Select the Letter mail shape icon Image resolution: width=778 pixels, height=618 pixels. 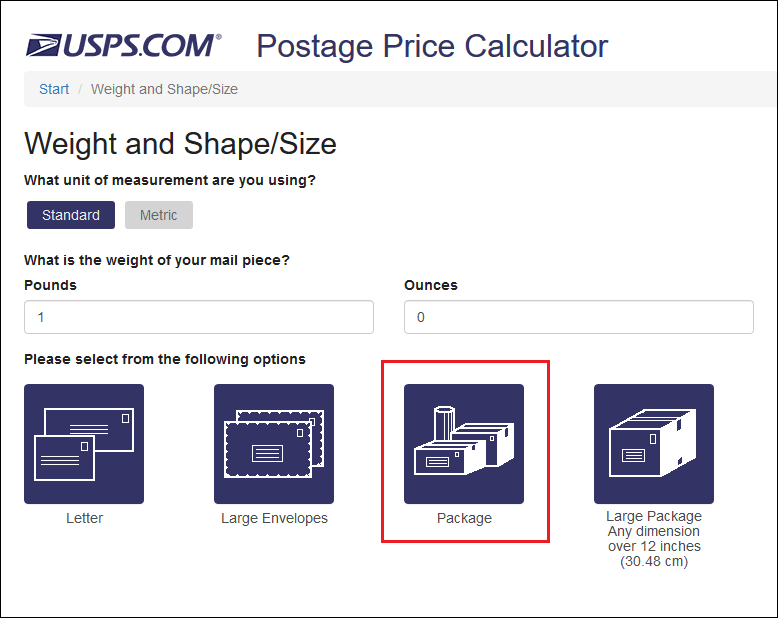pyautogui.click(x=84, y=444)
